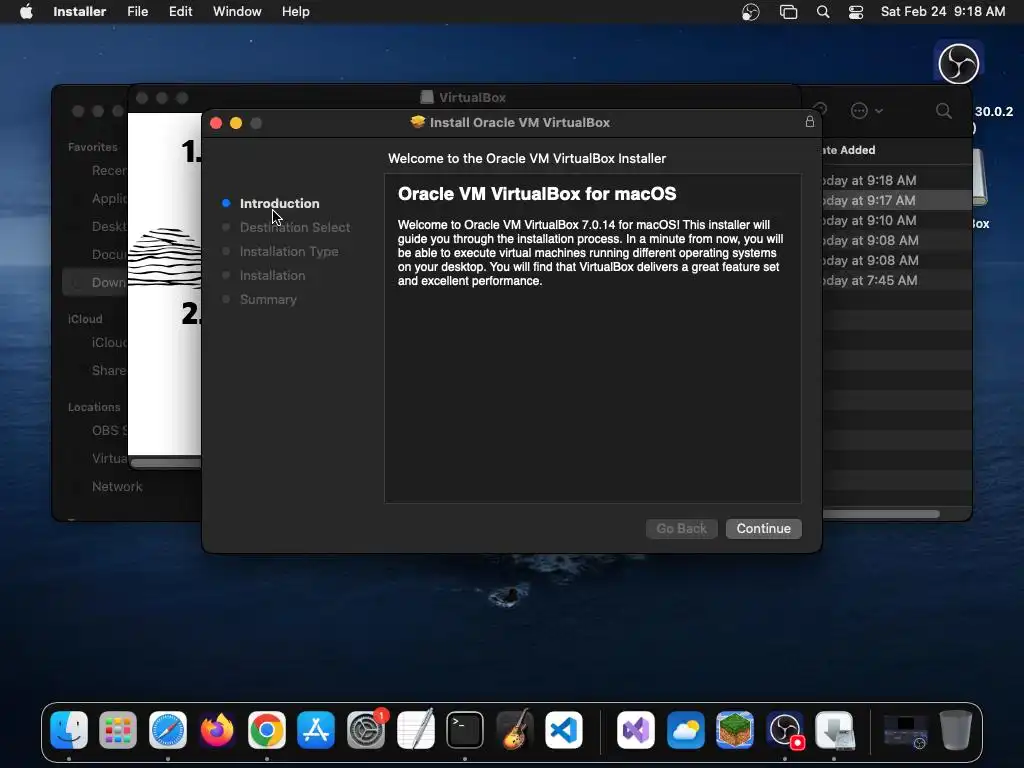Launch Visual Studio Code from the Dock
1024x768 pixels.
pos(564,730)
